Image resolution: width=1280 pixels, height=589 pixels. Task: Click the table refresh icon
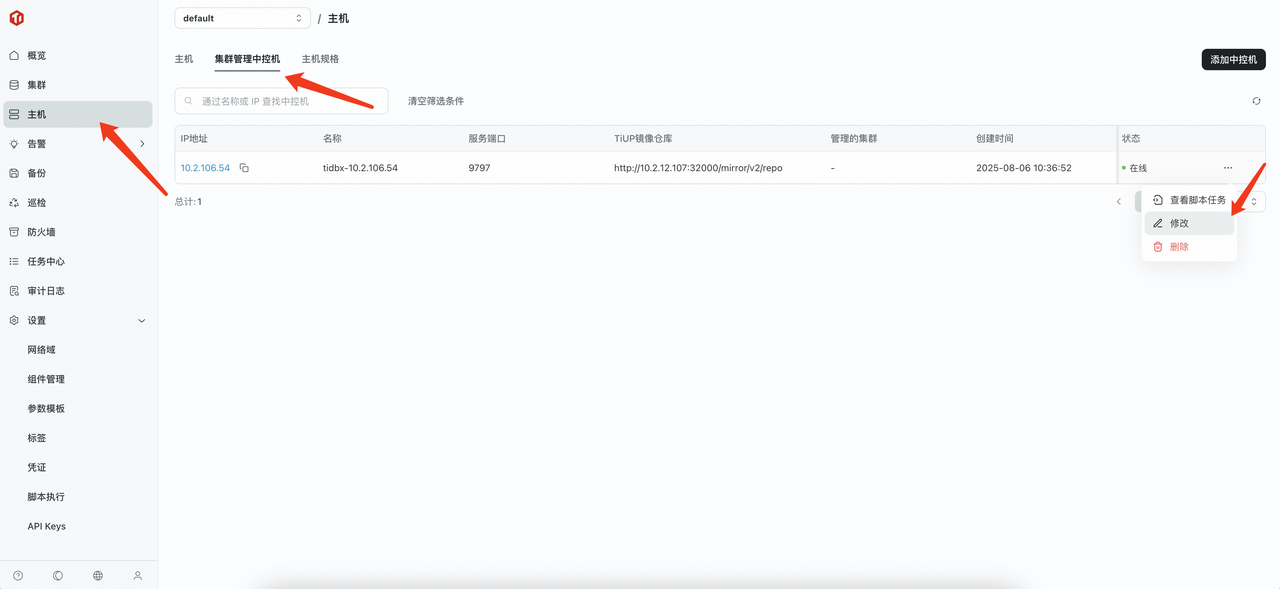pyautogui.click(x=1256, y=101)
